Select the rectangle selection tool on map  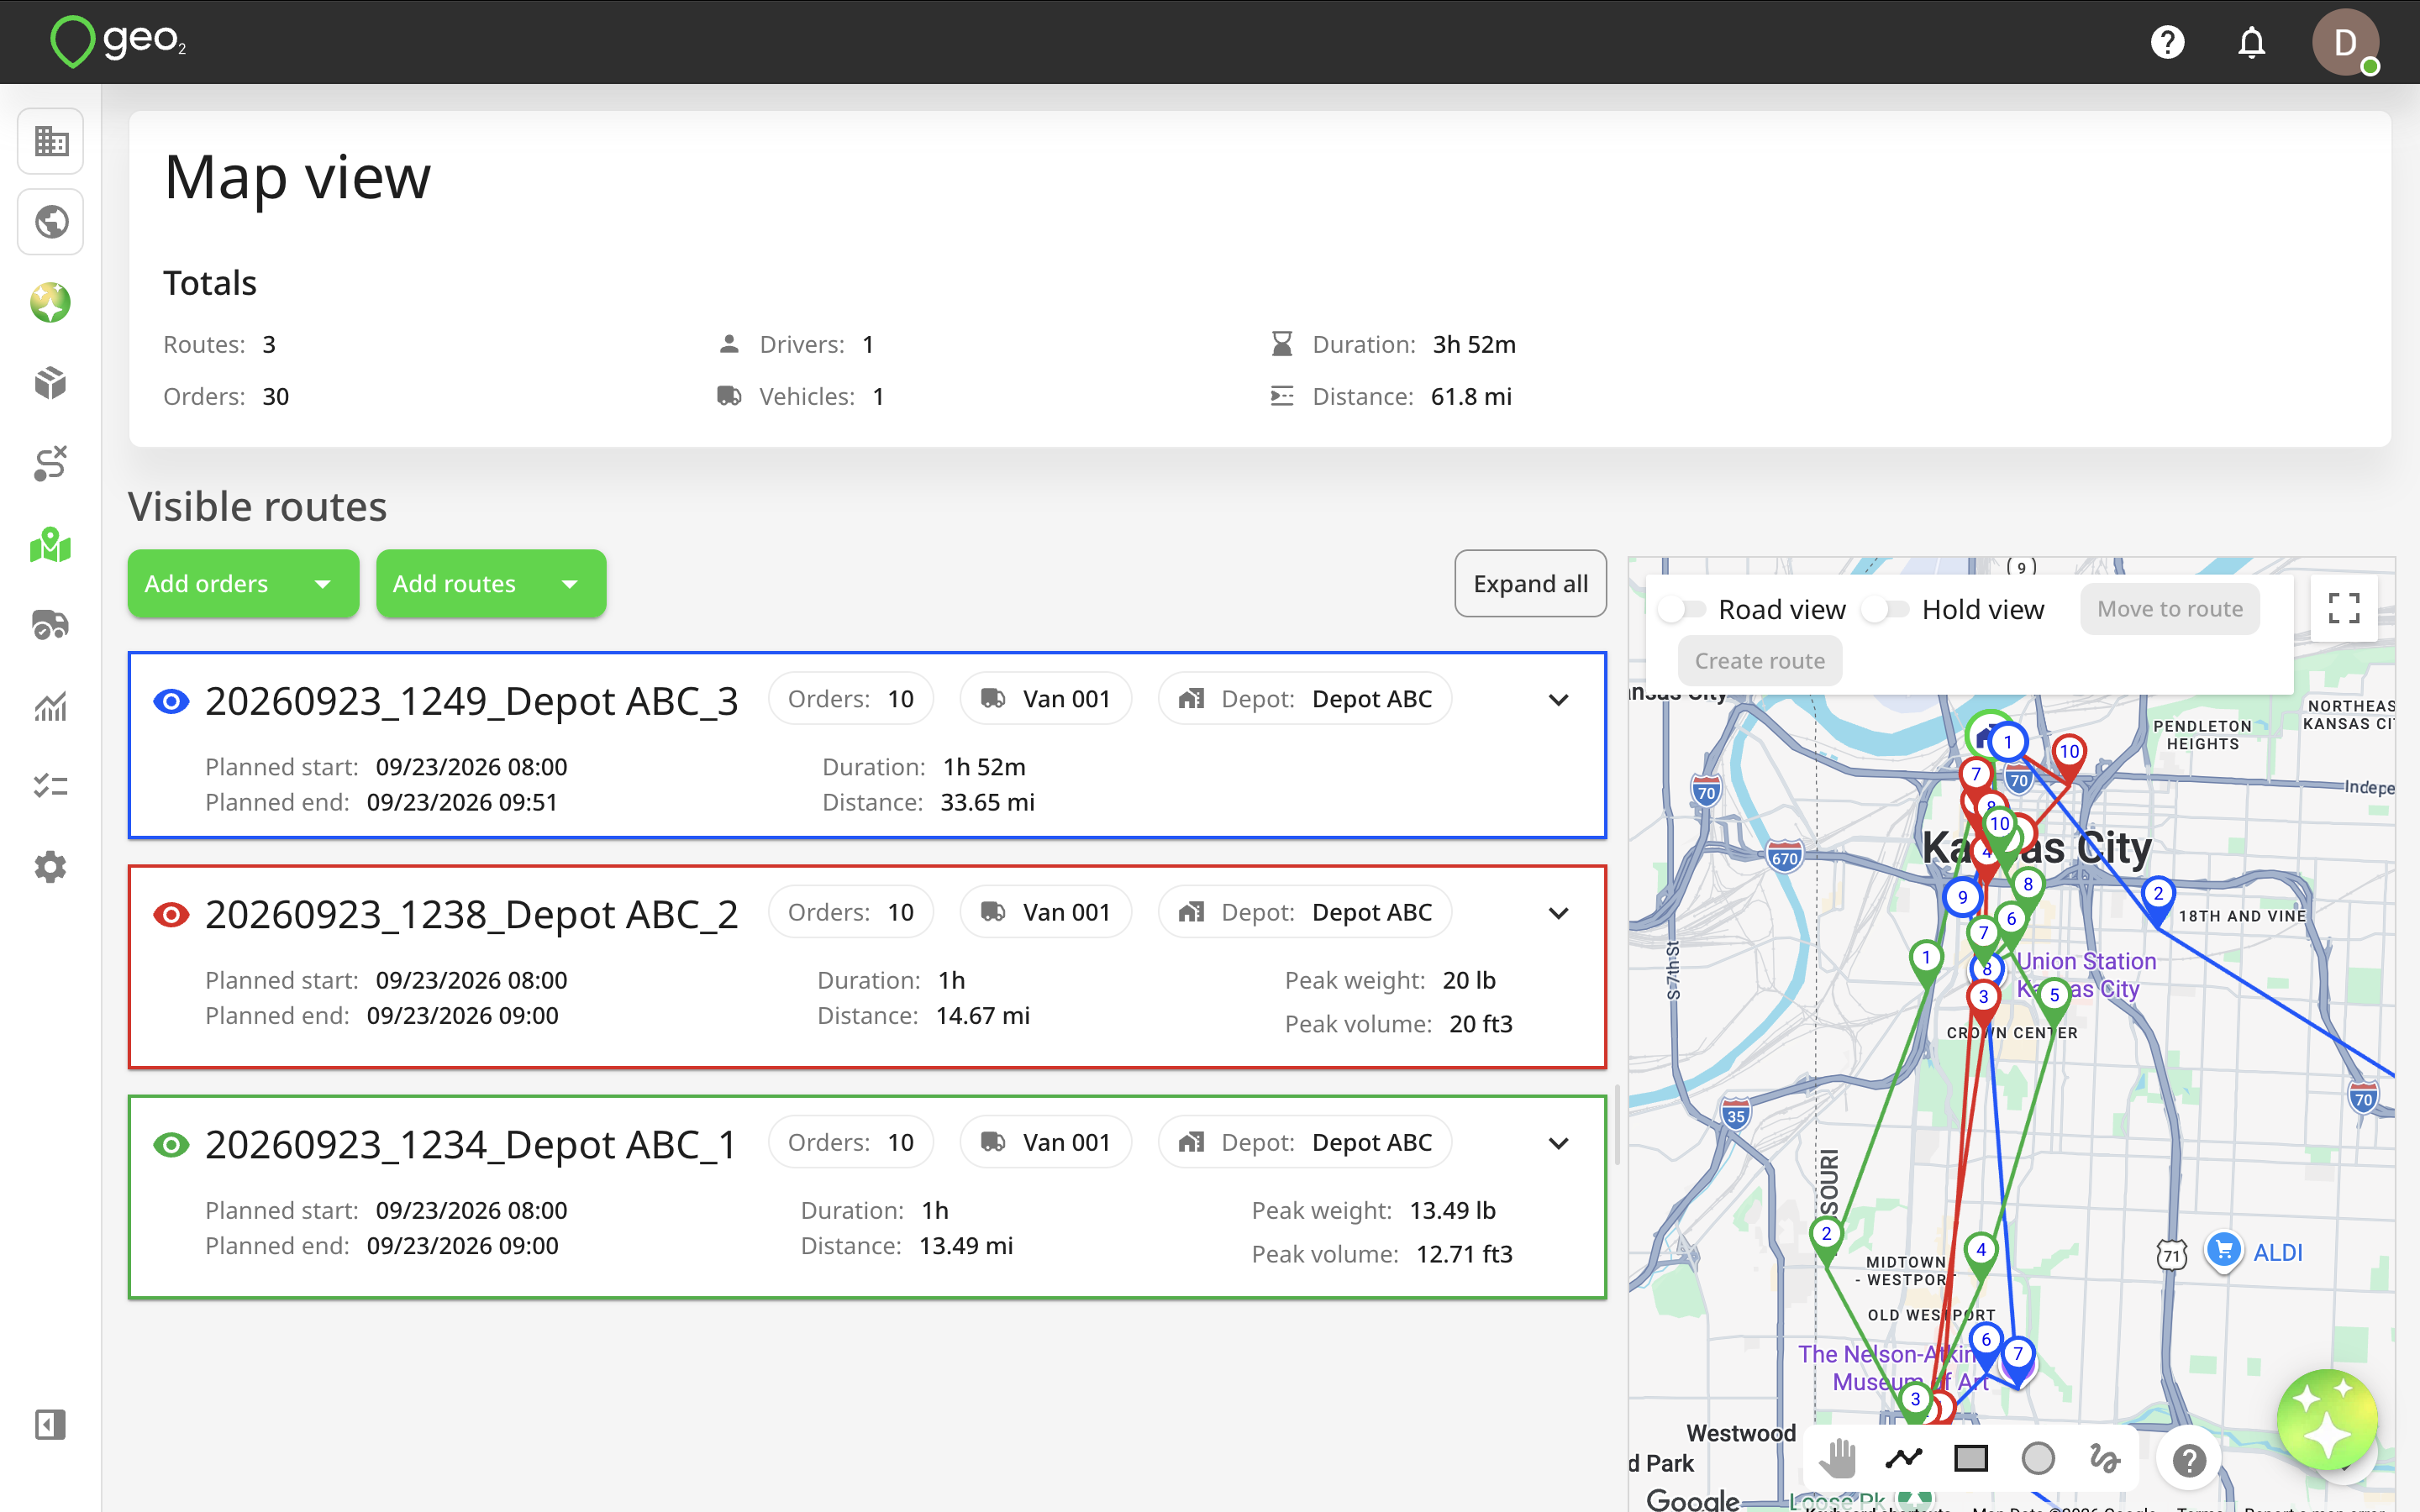click(x=1971, y=1459)
